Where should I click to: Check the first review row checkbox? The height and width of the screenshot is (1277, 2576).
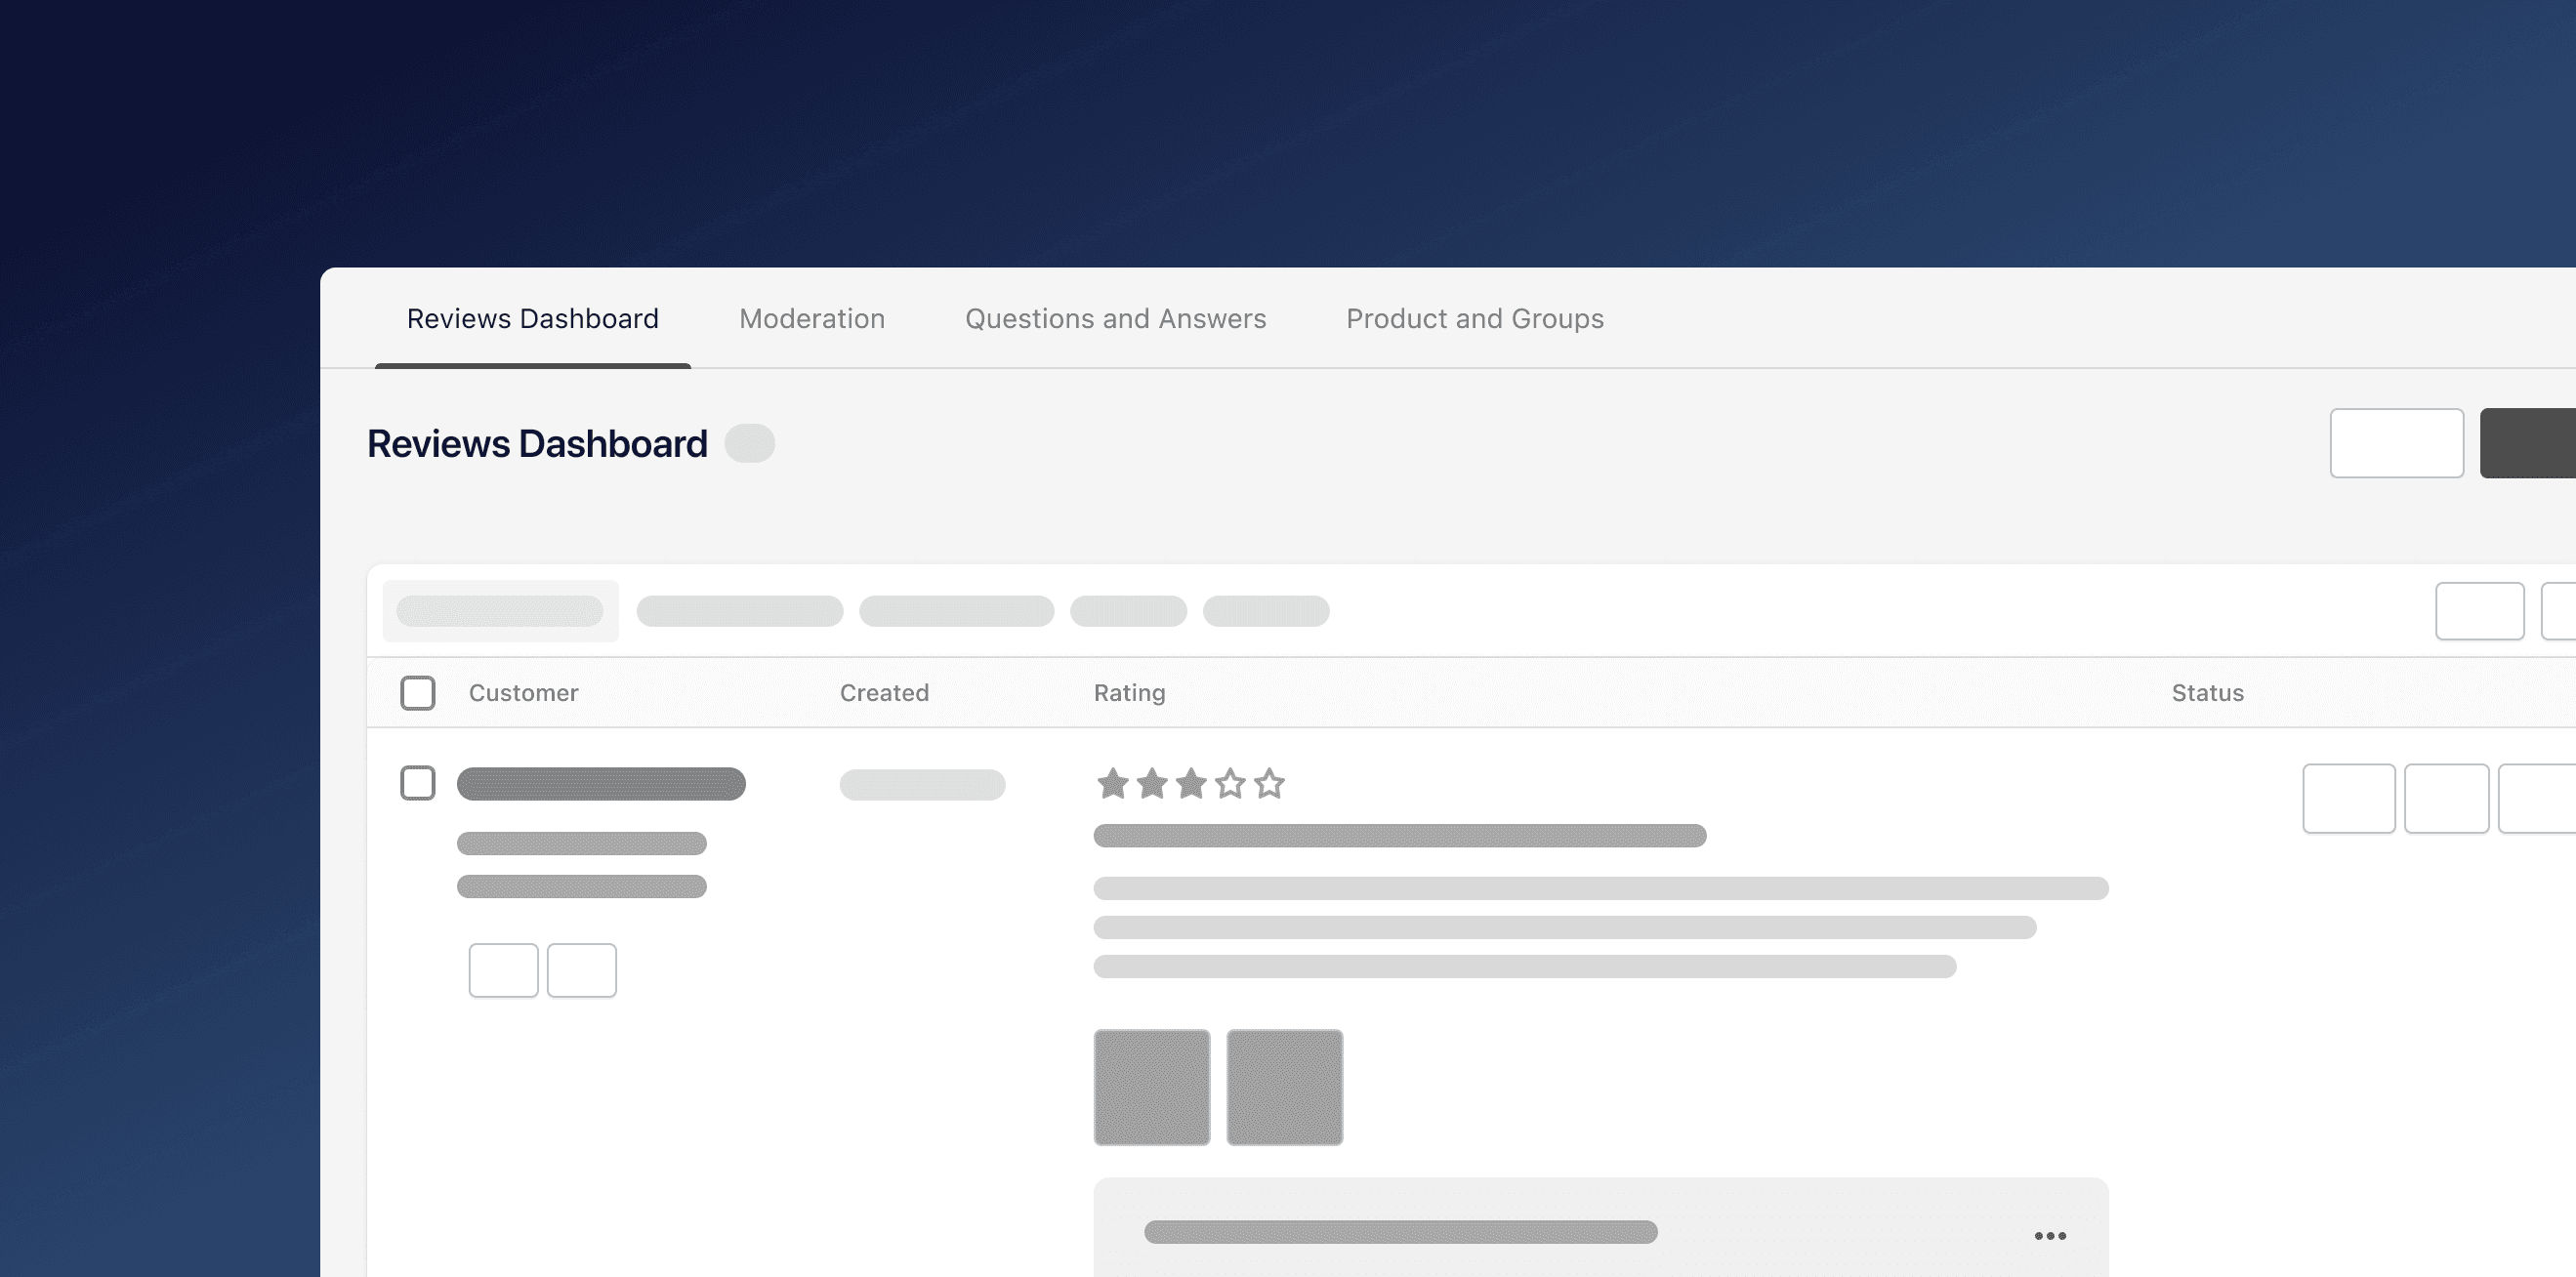[417, 783]
